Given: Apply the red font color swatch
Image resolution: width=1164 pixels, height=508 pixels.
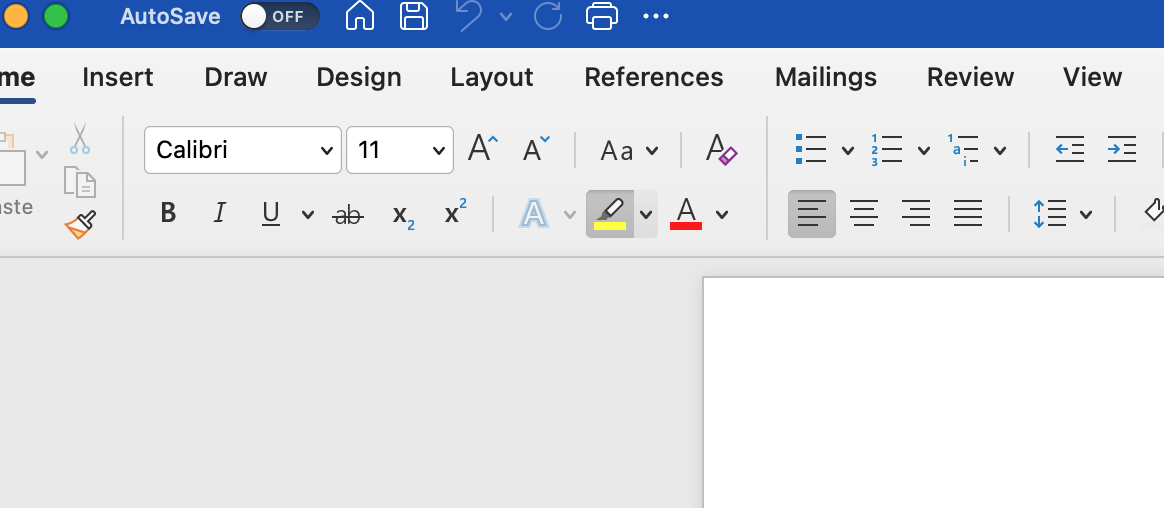Looking at the screenshot, I should 686,213.
